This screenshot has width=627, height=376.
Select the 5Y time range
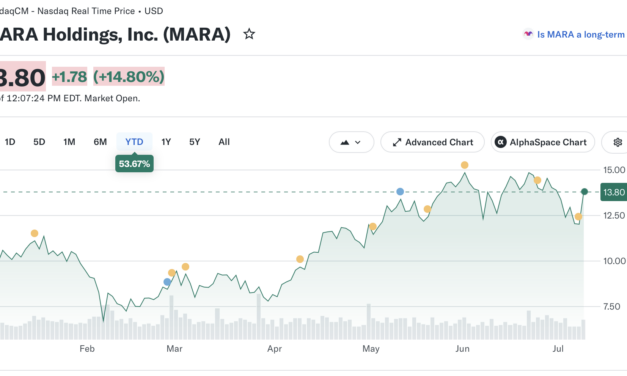click(195, 142)
